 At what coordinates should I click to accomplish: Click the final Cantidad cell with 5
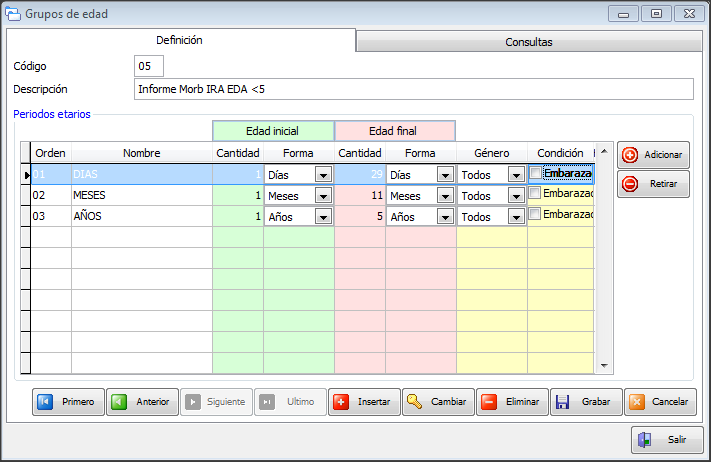click(360, 216)
